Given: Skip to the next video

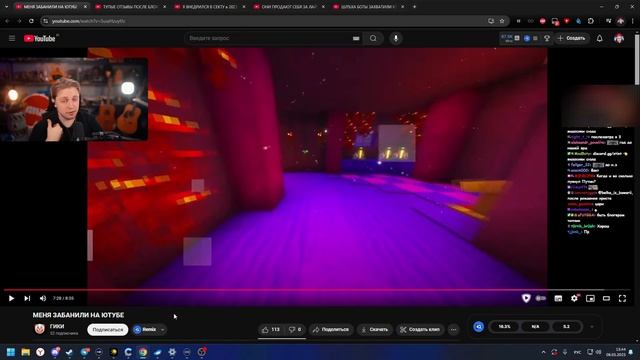Looking at the screenshot, I should 27,298.
